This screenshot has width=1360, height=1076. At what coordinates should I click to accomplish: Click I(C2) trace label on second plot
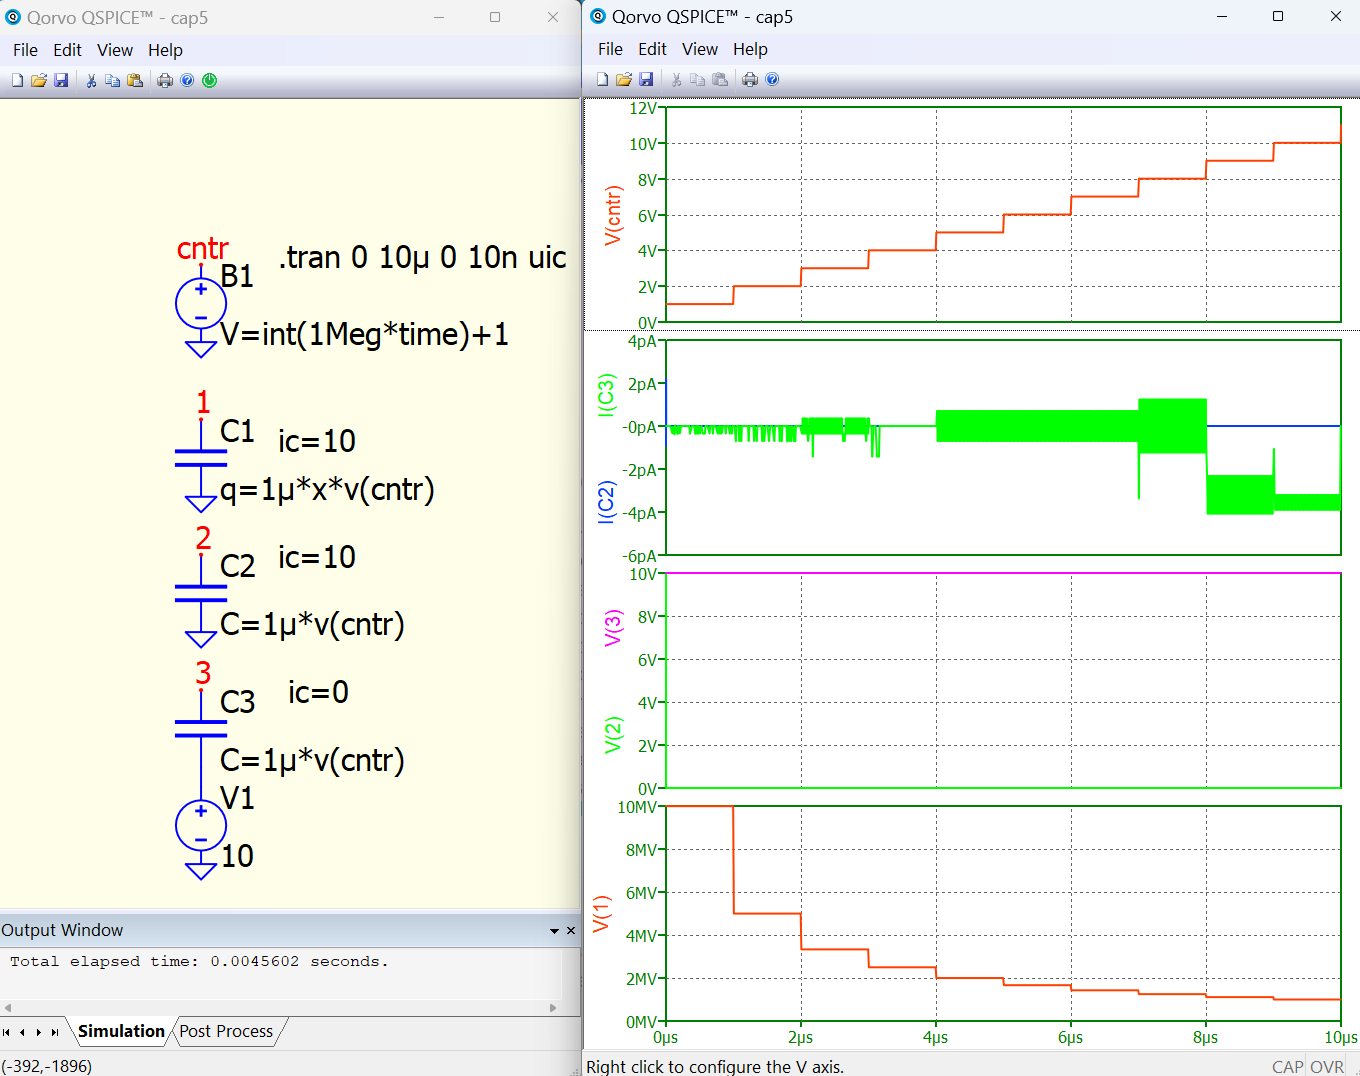click(606, 502)
